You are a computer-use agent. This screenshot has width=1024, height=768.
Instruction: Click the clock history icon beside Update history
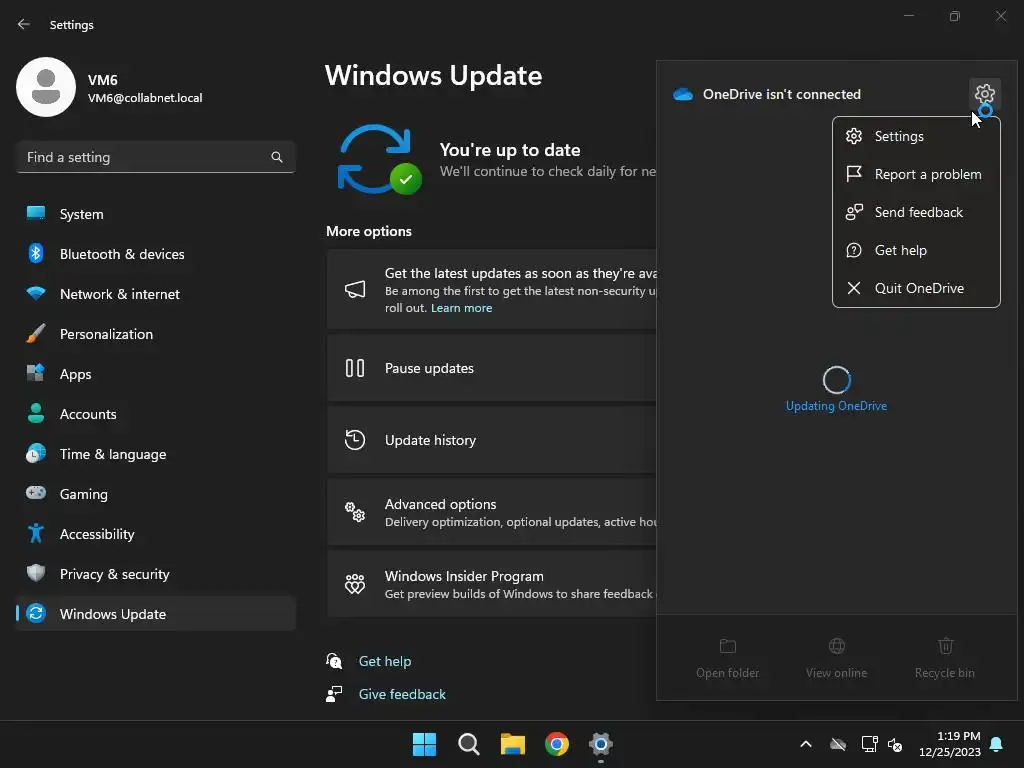point(355,440)
